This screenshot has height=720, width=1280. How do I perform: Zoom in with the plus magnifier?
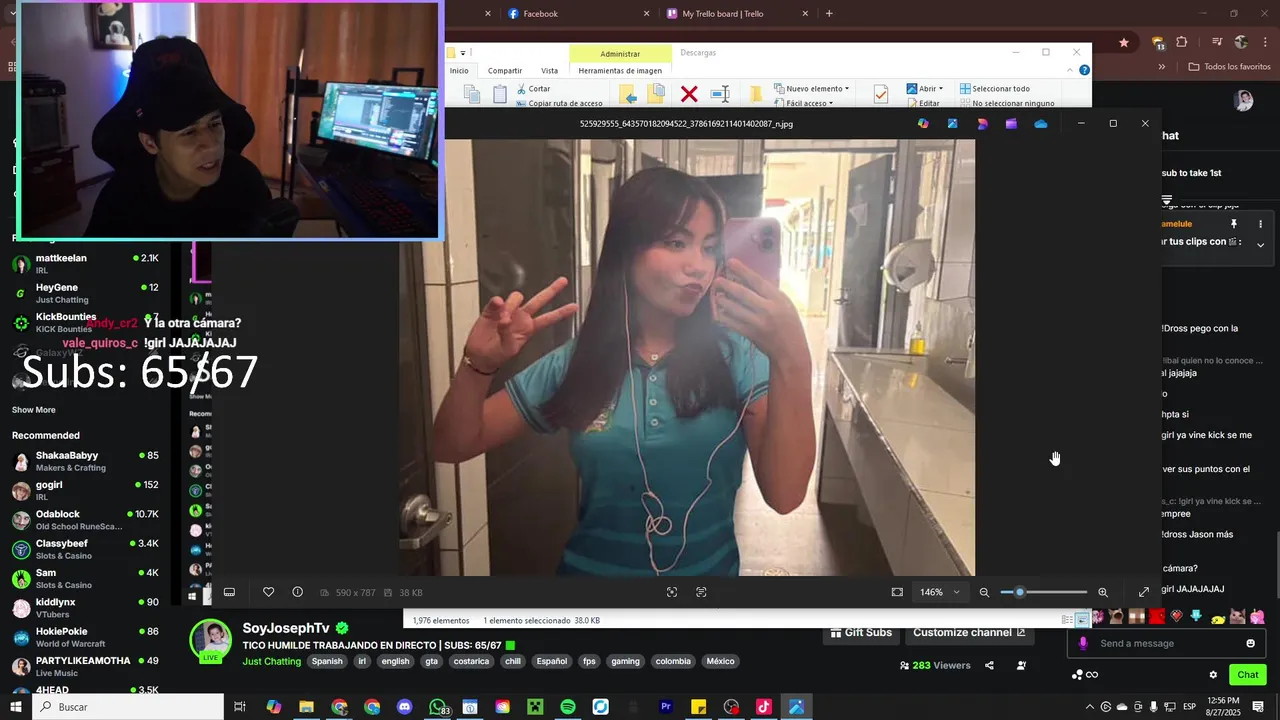pos(1103,592)
